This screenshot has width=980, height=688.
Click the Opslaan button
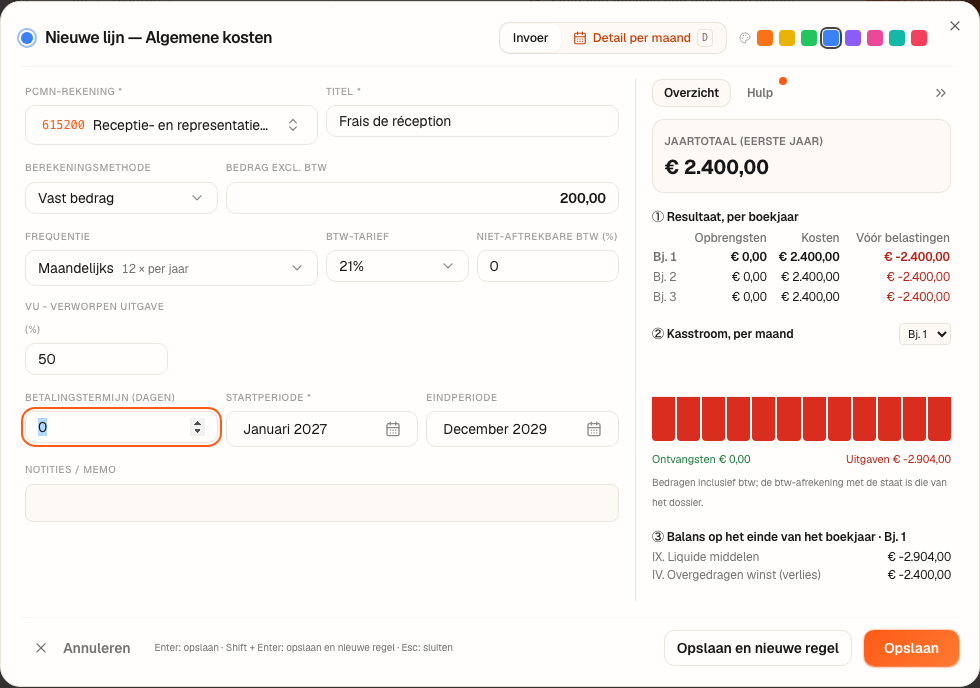[911, 648]
